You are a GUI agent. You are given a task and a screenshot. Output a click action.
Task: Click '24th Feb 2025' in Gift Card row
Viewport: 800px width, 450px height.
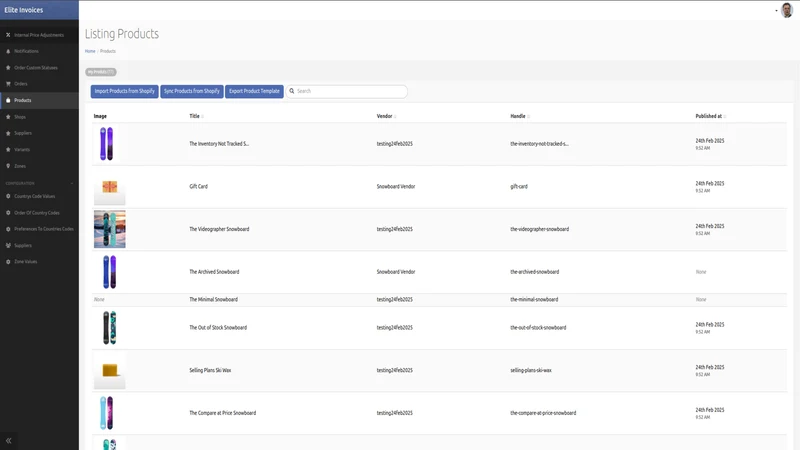coord(710,183)
